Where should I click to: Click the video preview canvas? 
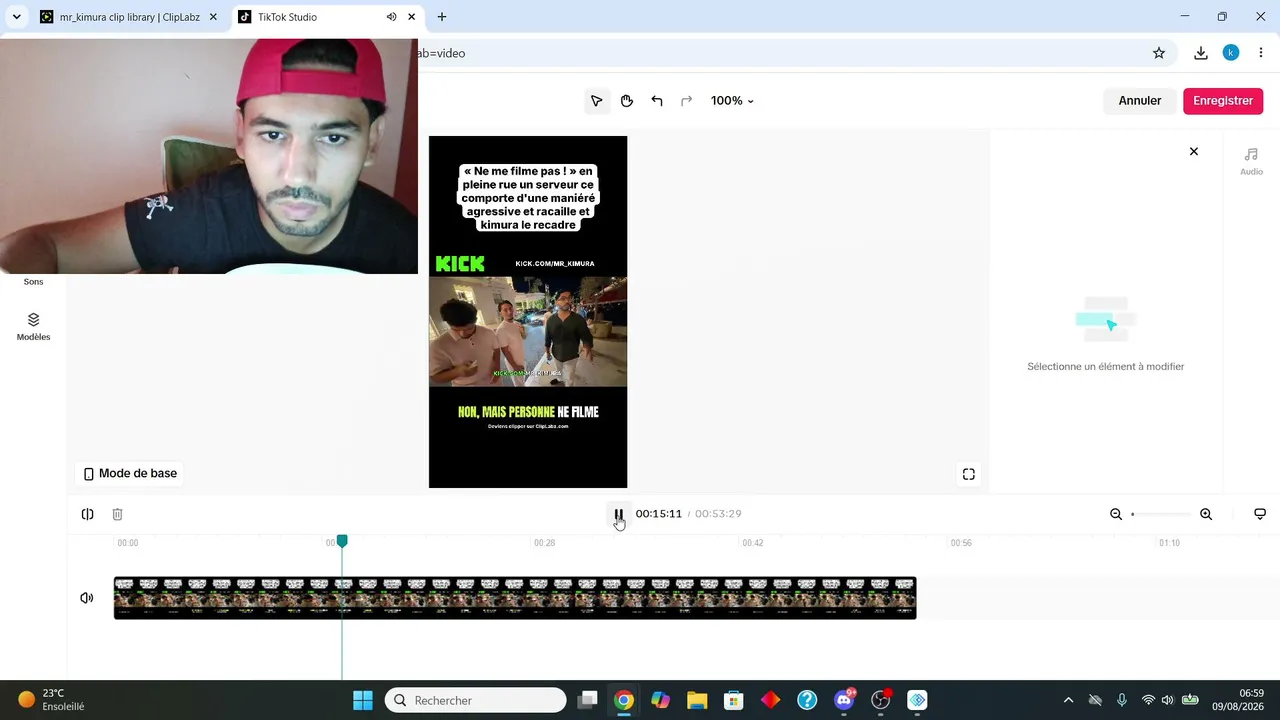coord(528,312)
